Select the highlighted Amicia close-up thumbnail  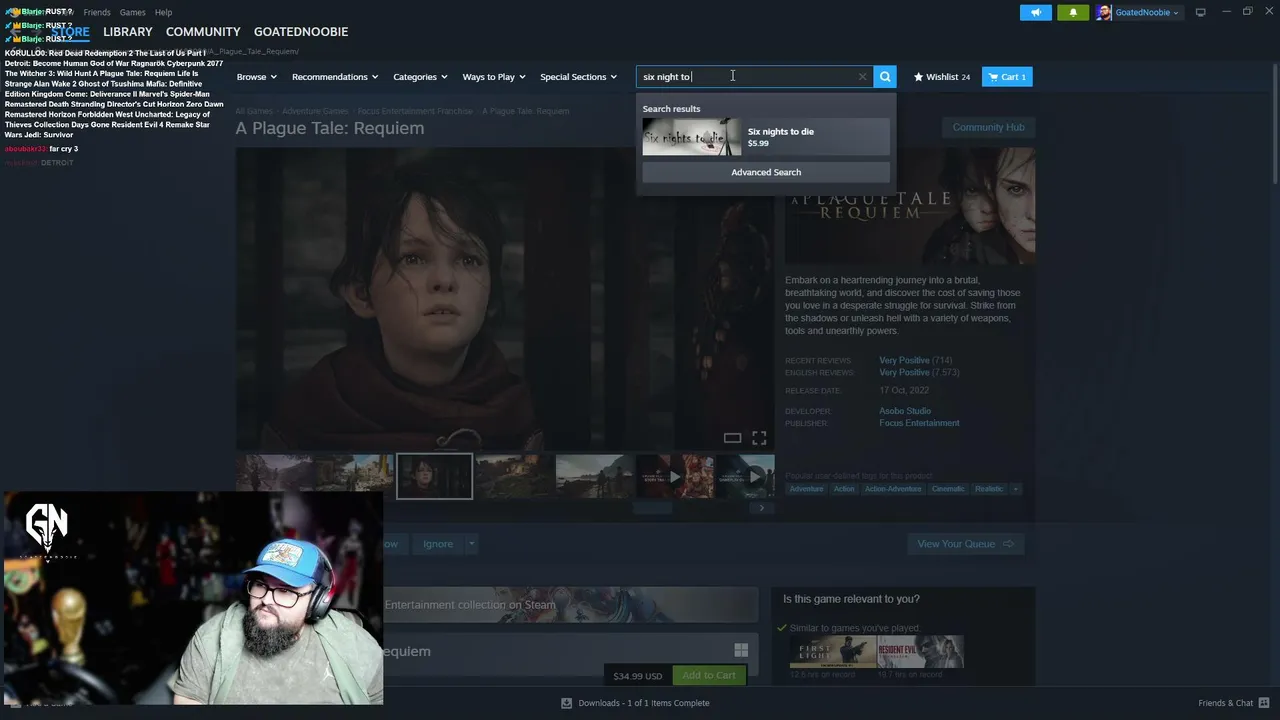click(434, 476)
